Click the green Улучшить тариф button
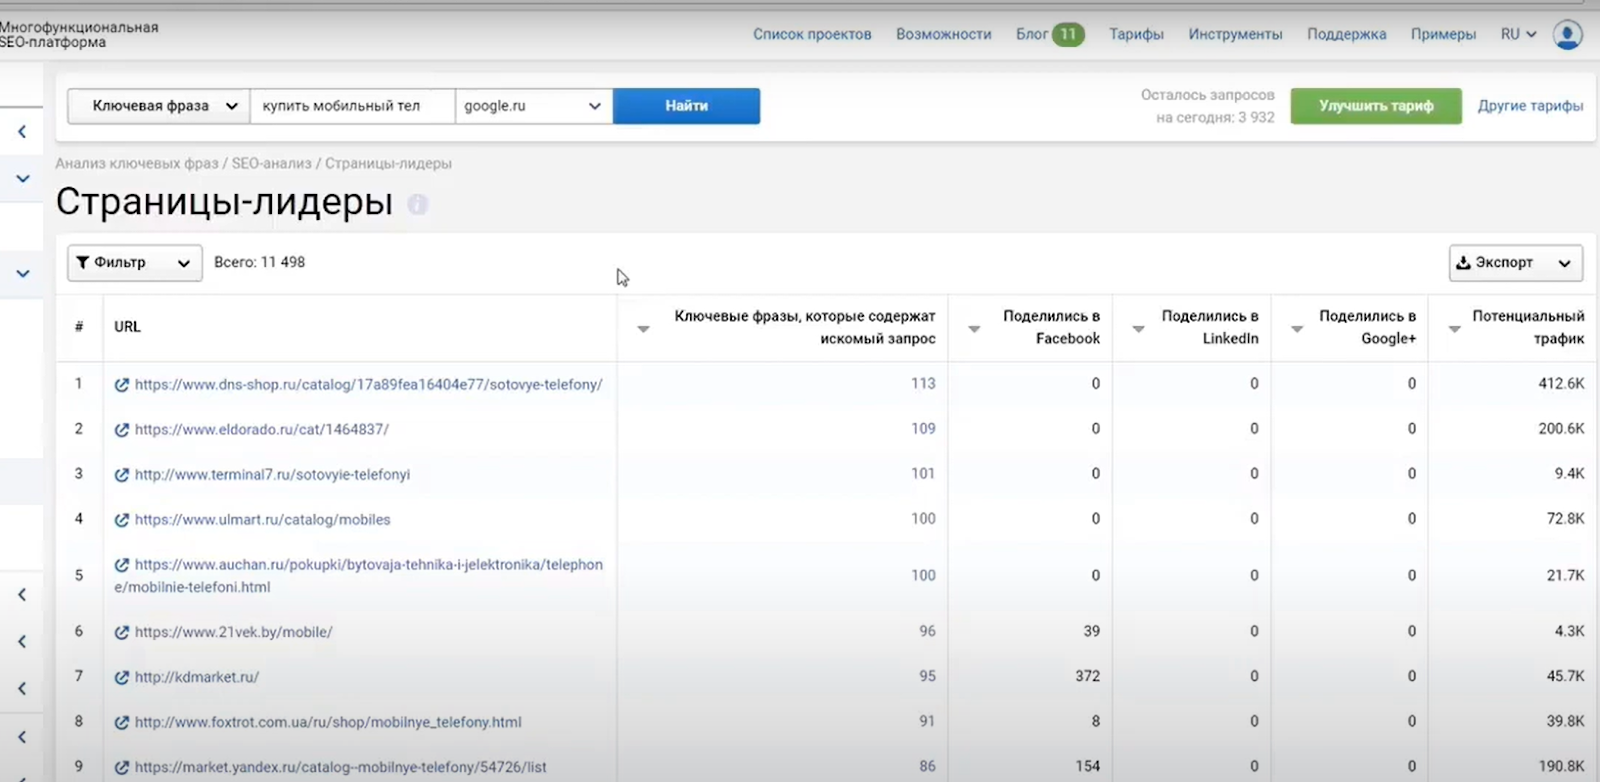This screenshot has width=1600, height=782. pos(1376,106)
